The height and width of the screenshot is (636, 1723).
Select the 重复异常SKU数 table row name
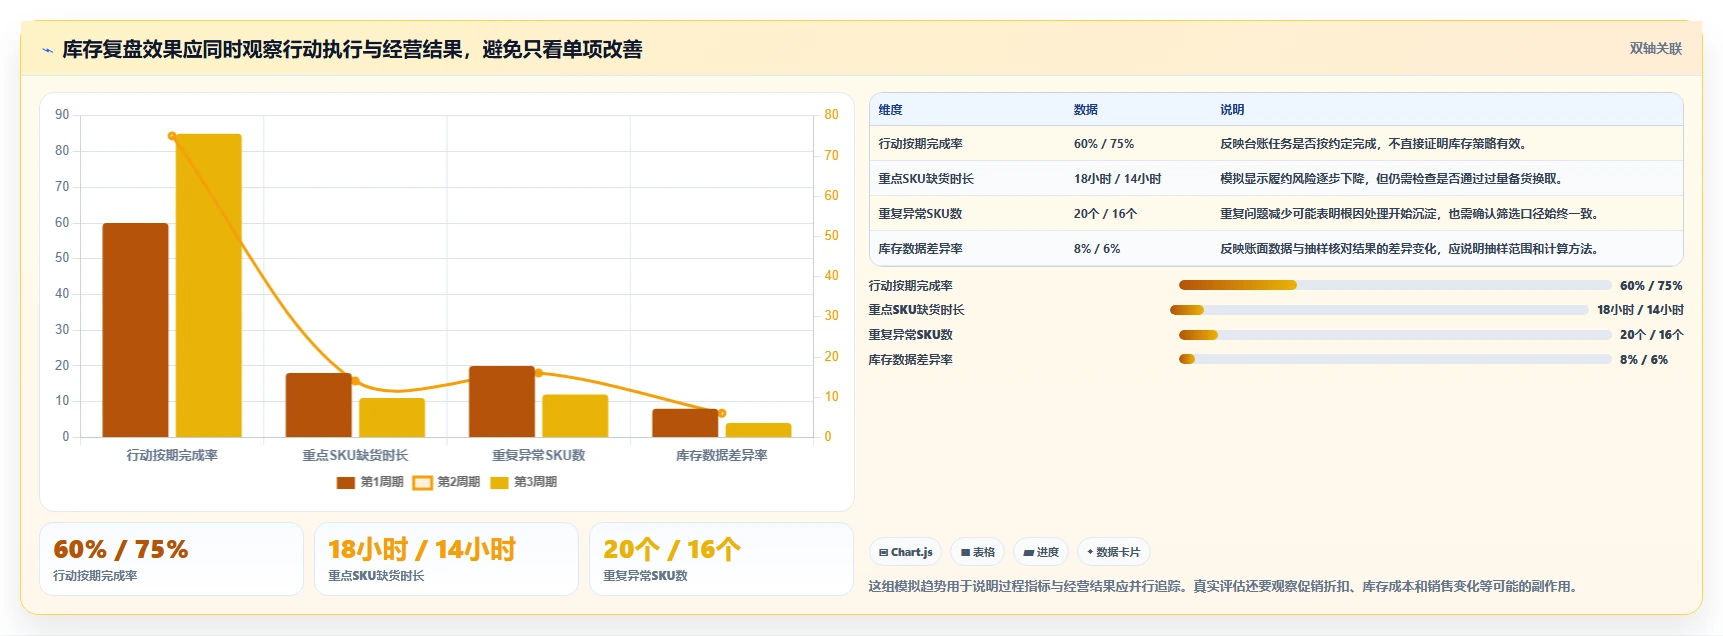click(920, 214)
